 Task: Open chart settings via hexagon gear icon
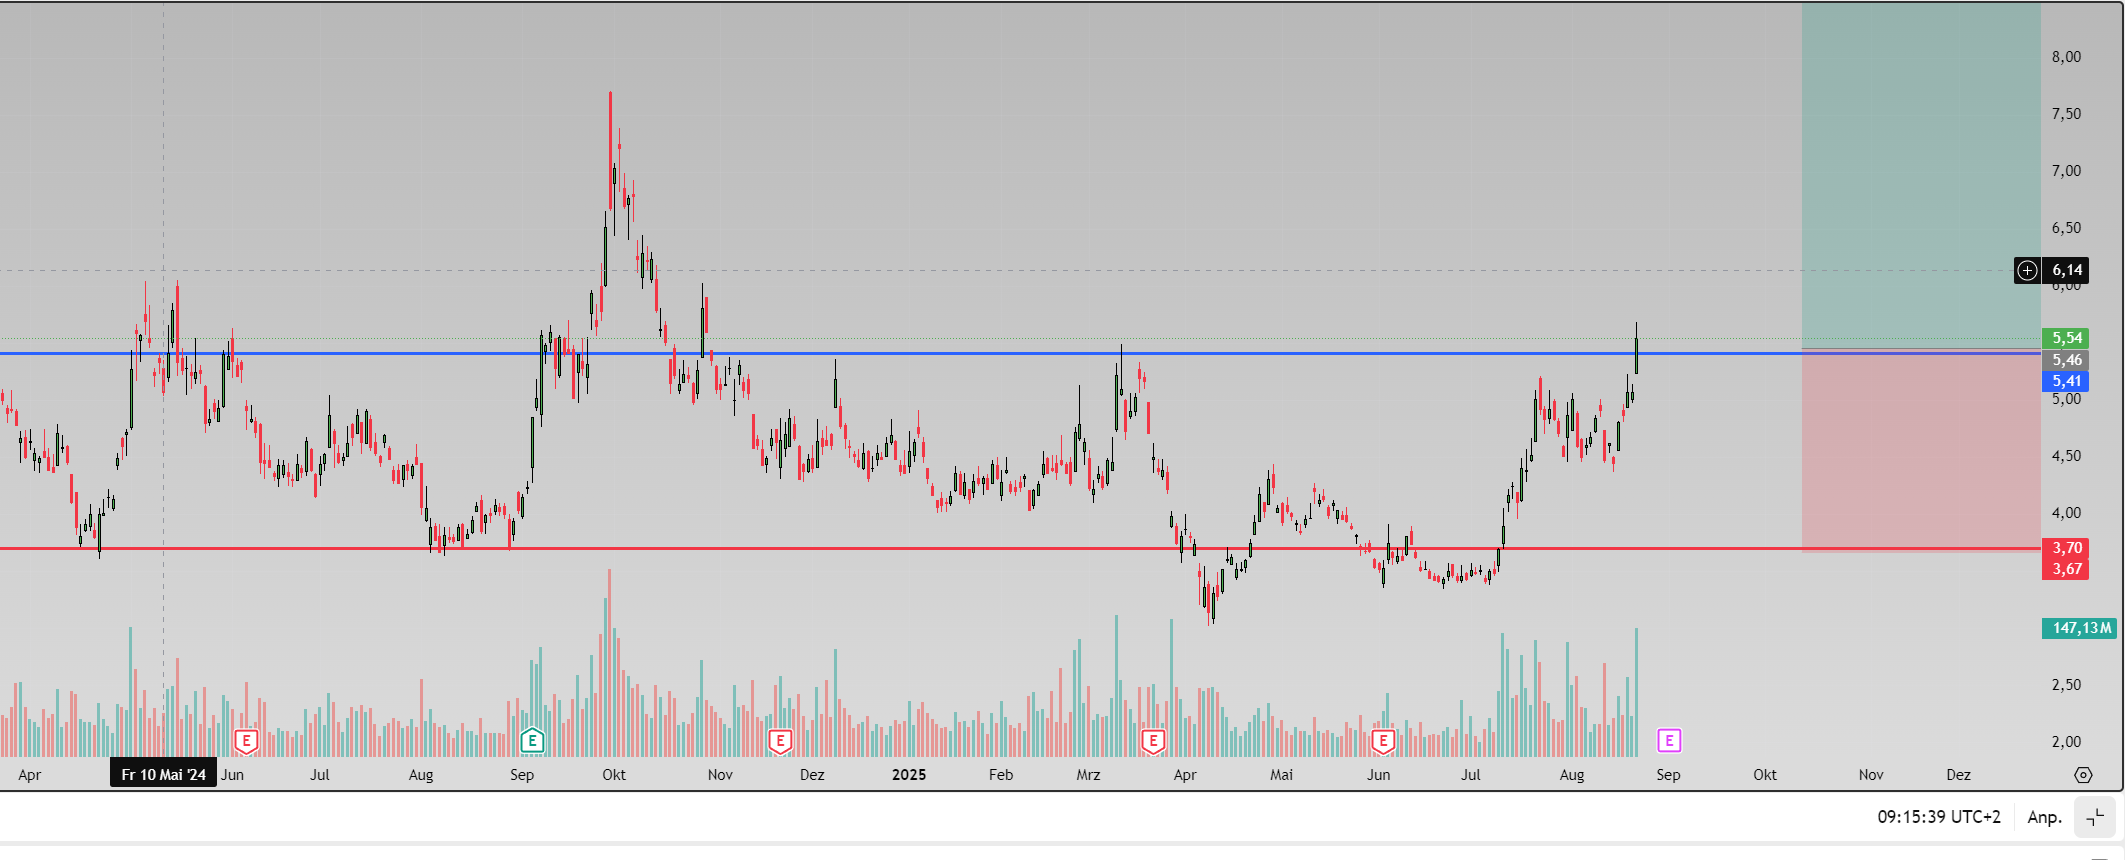click(x=2083, y=775)
